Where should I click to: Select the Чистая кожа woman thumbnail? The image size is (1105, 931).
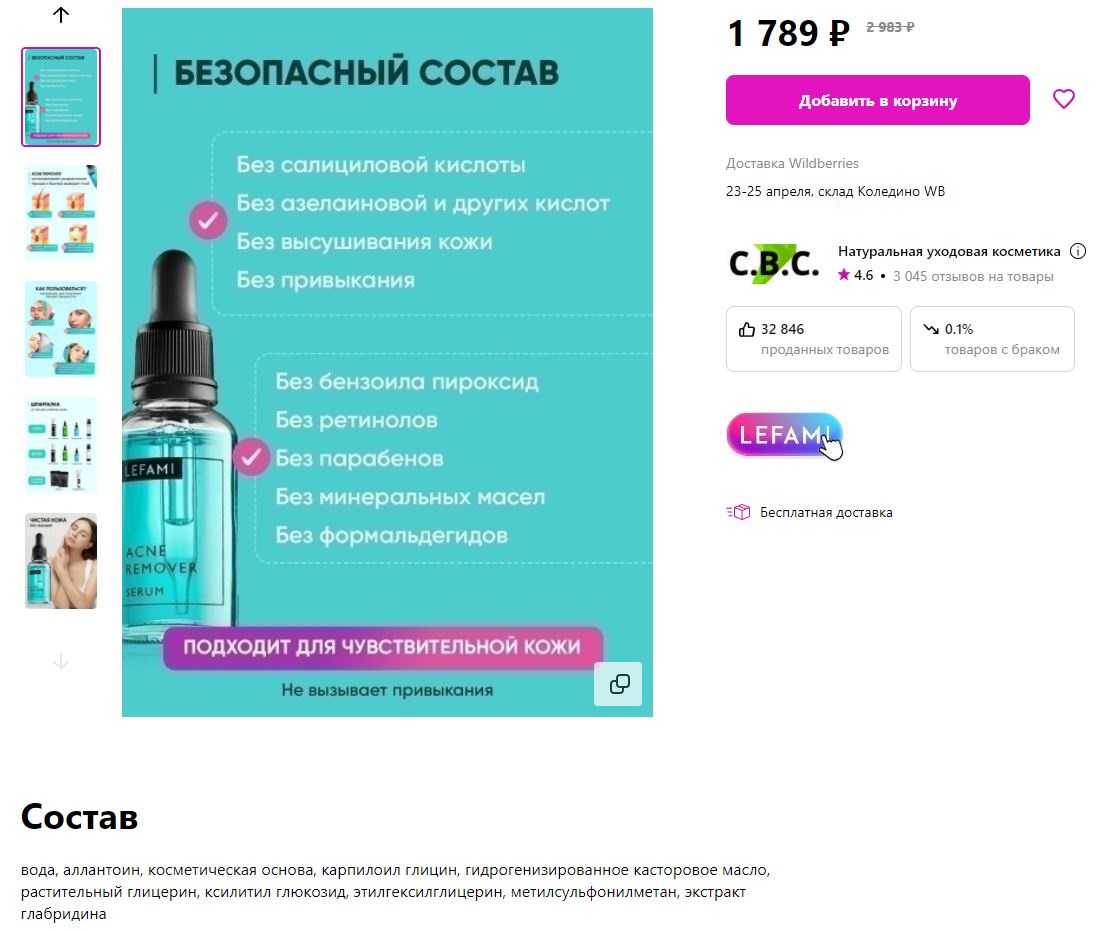(61, 561)
